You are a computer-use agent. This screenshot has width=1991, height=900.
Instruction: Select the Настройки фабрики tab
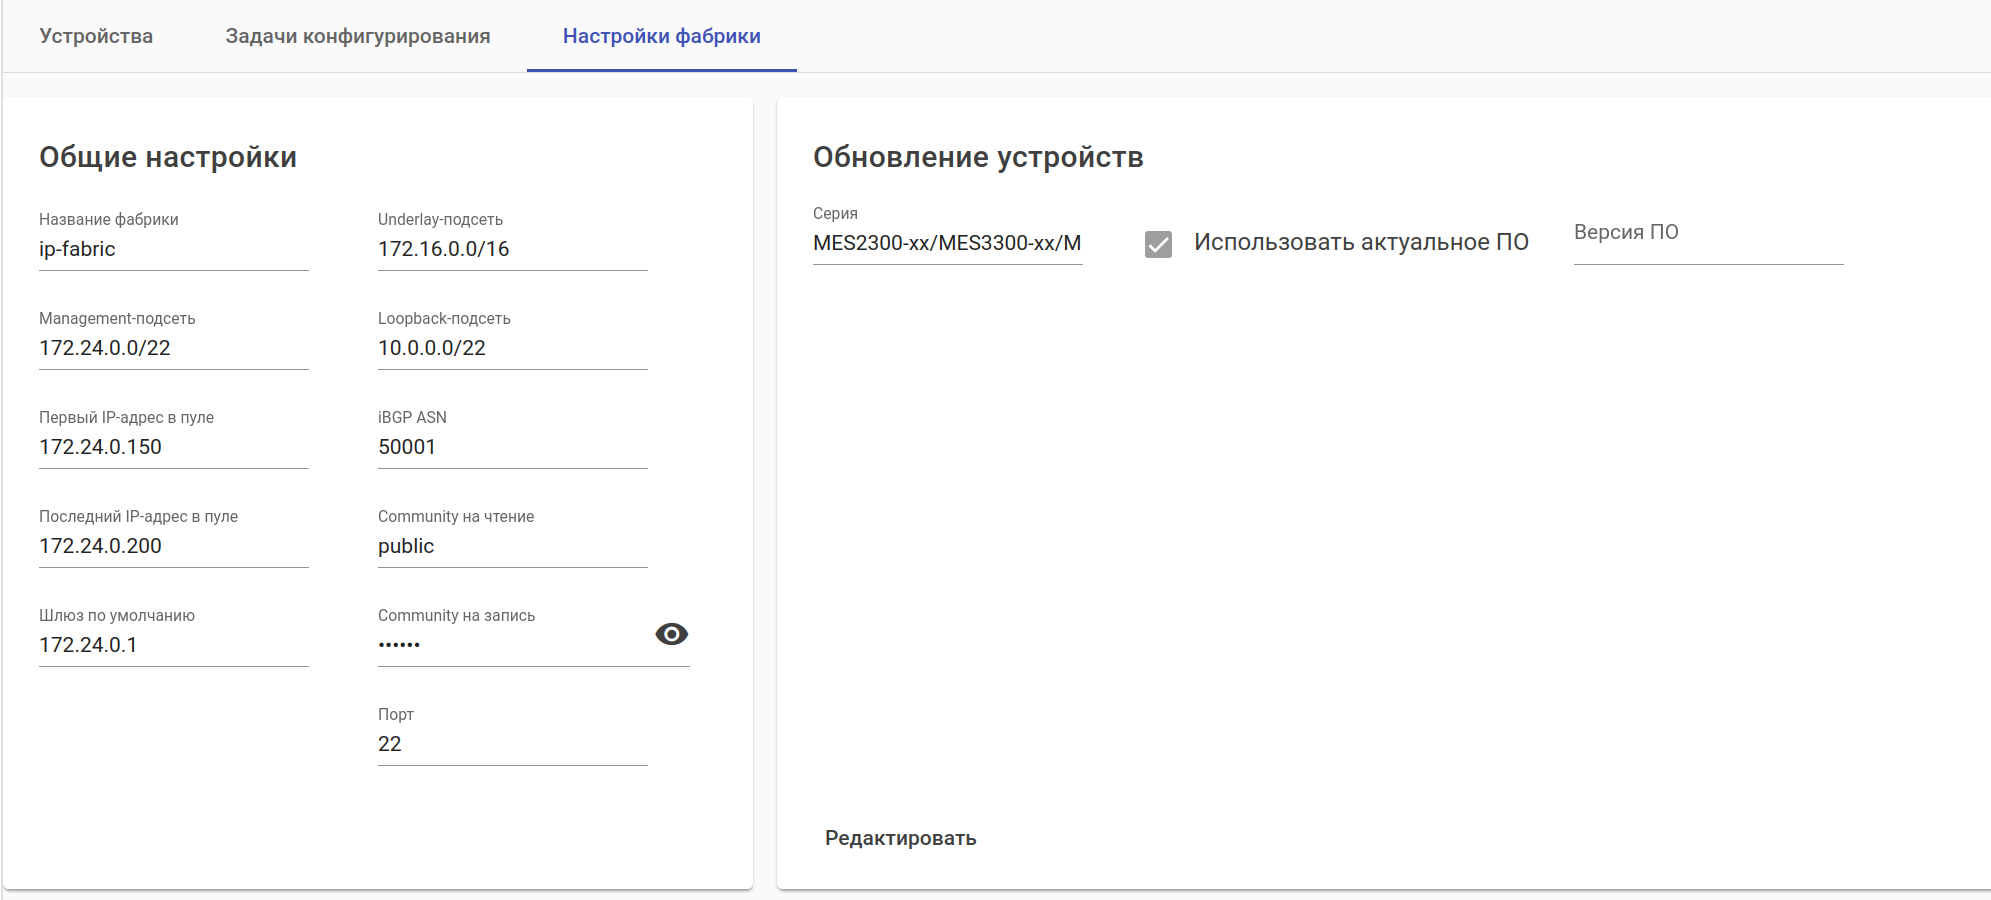[661, 36]
